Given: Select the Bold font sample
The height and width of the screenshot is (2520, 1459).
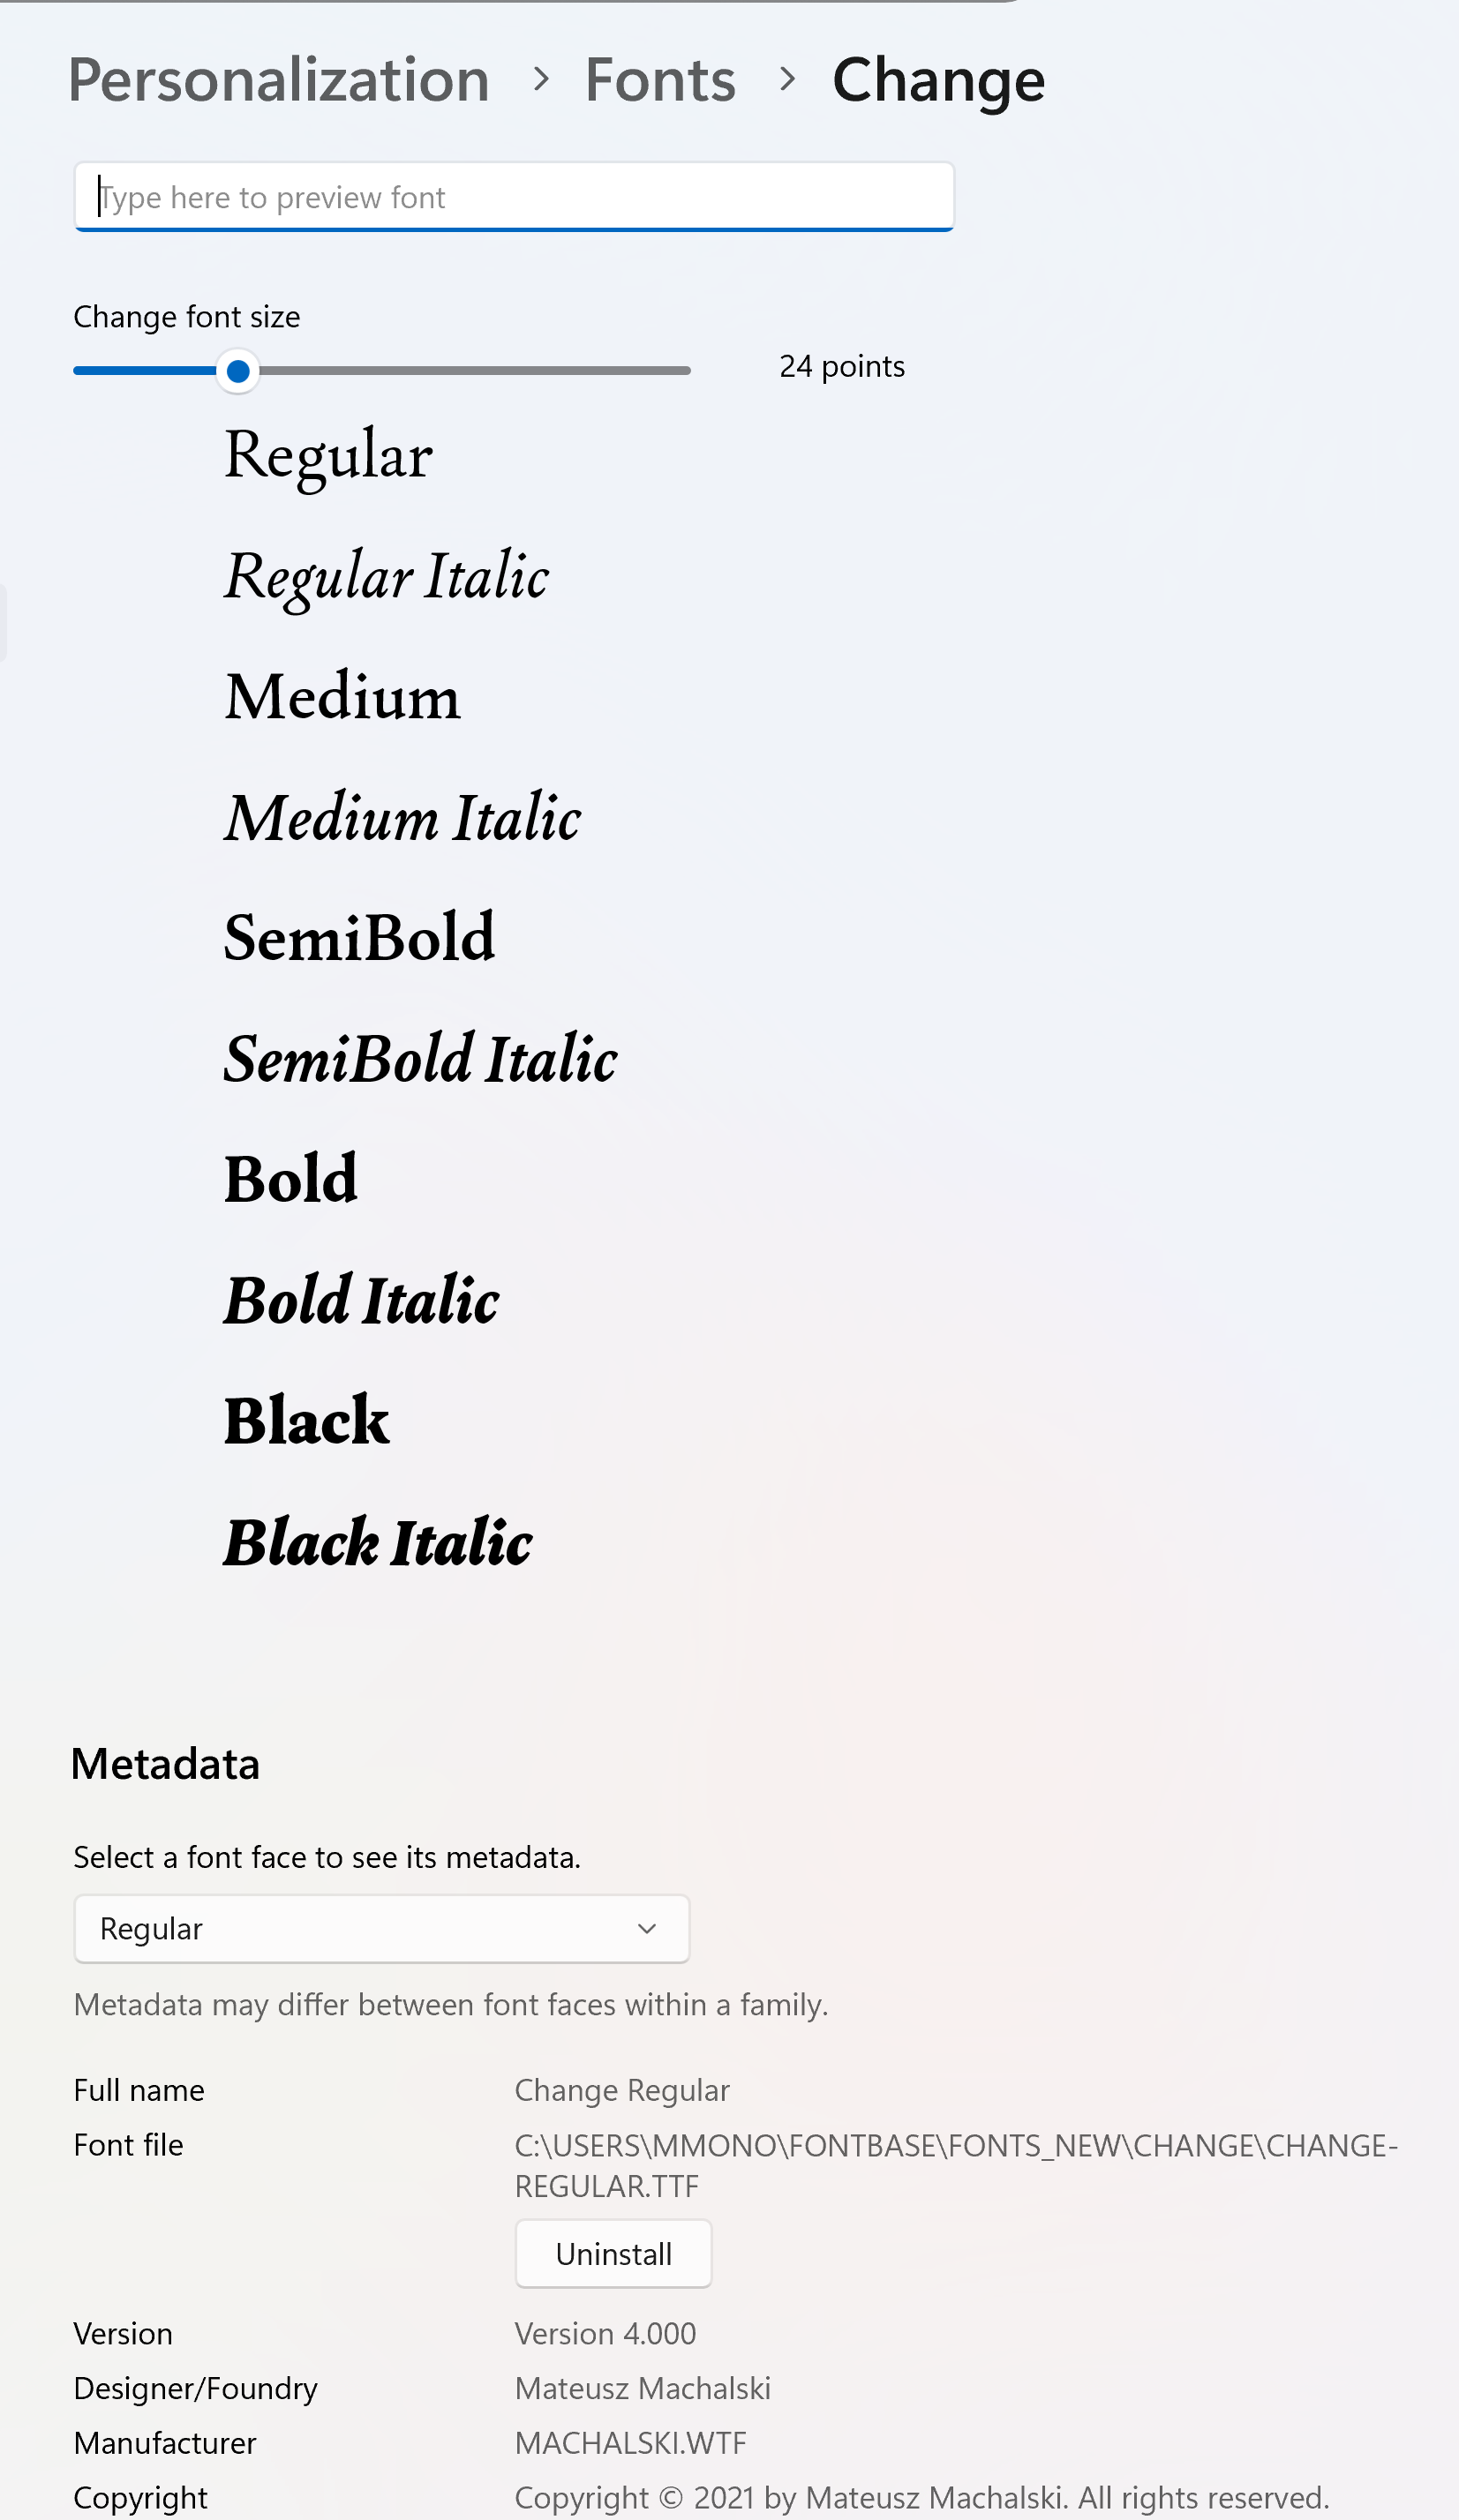Looking at the screenshot, I should point(290,1179).
